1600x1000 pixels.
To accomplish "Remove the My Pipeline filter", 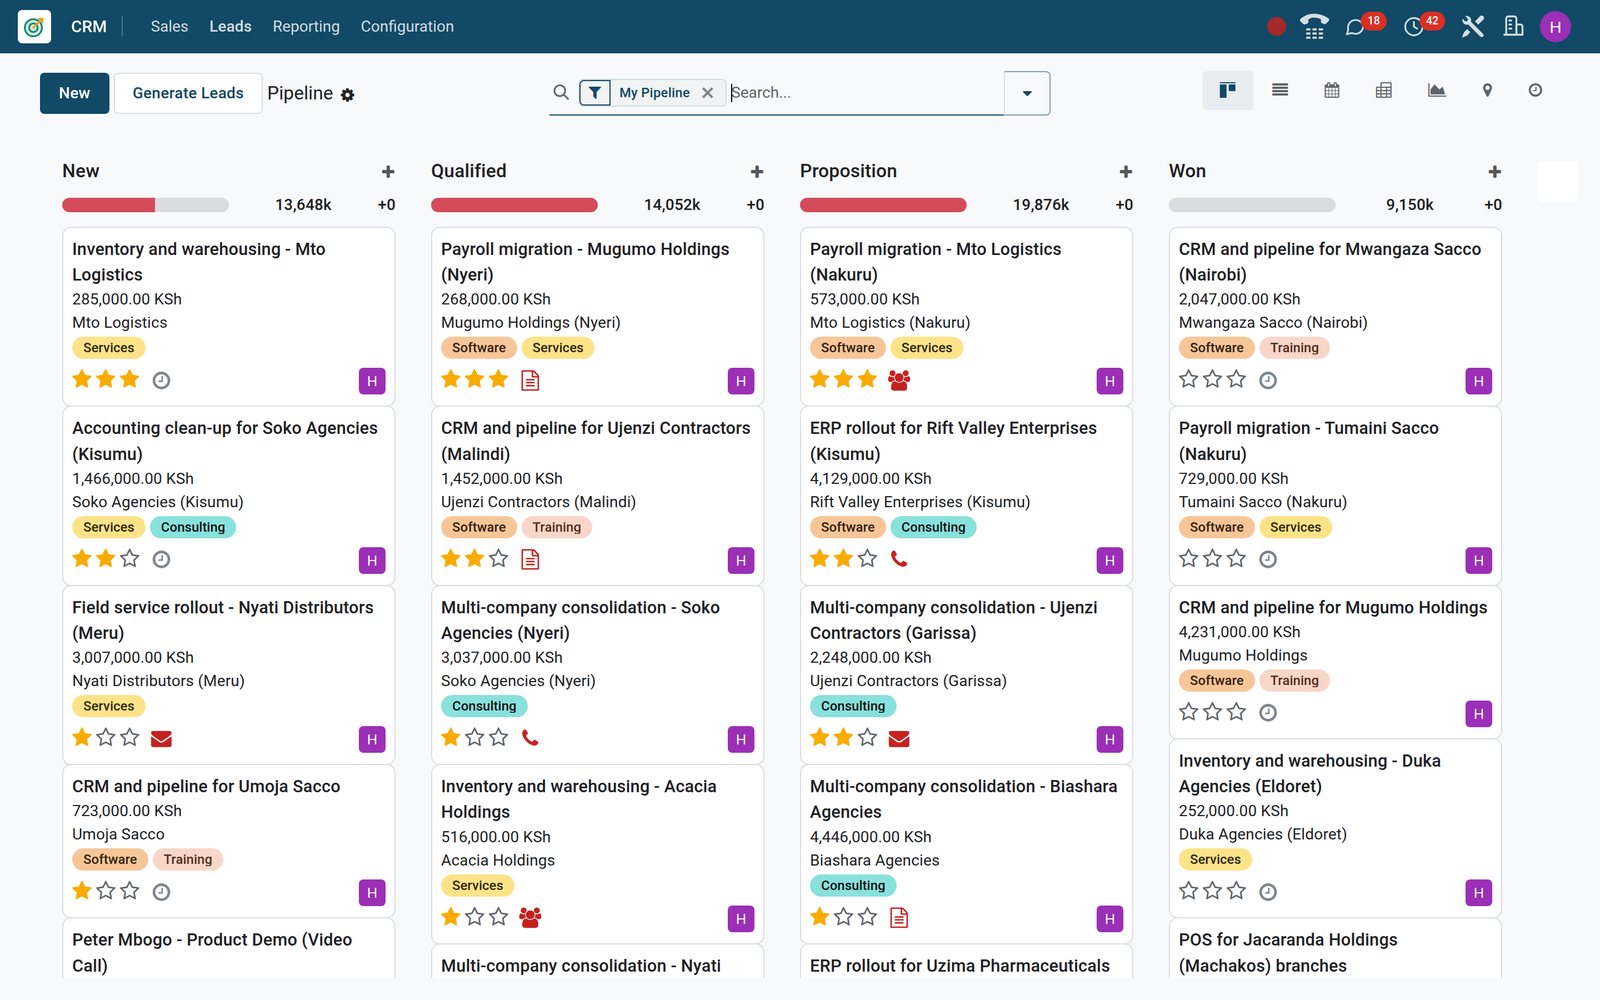I will click(708, 93).
